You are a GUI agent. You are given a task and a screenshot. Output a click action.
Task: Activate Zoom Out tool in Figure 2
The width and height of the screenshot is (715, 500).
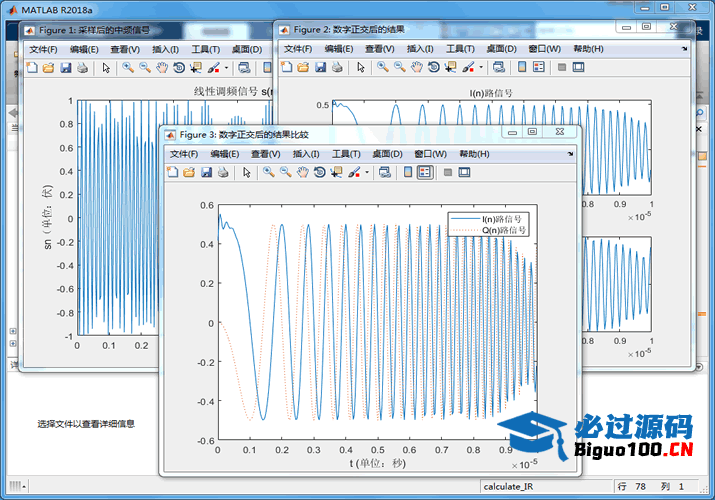[400, 67]
